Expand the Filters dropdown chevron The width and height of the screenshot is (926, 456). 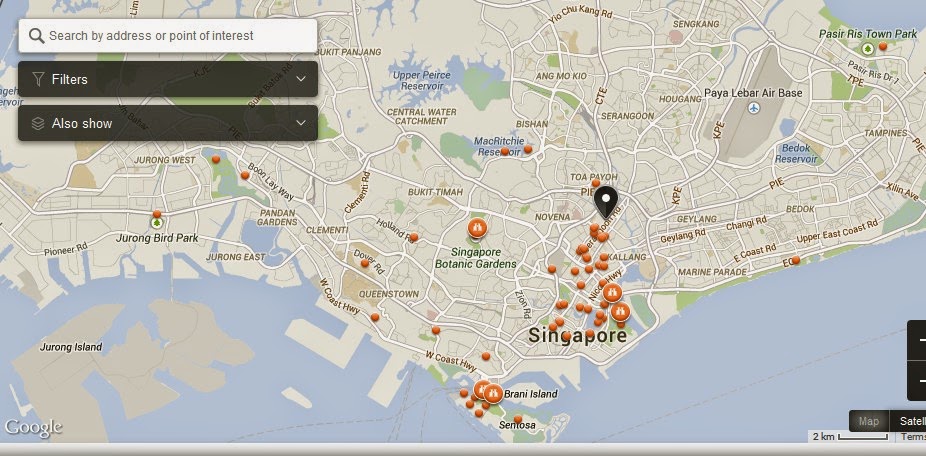point(301,79)
